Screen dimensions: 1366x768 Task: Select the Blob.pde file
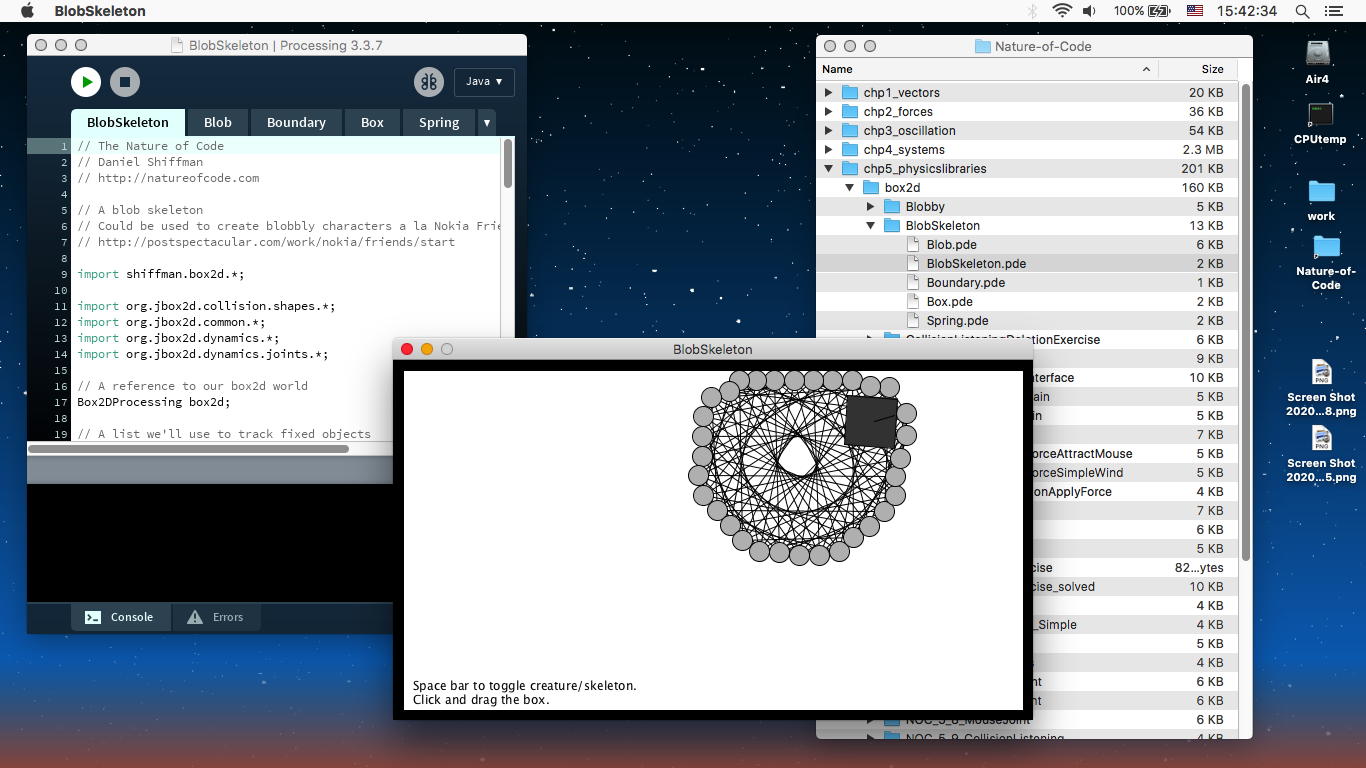click(951, 245)
